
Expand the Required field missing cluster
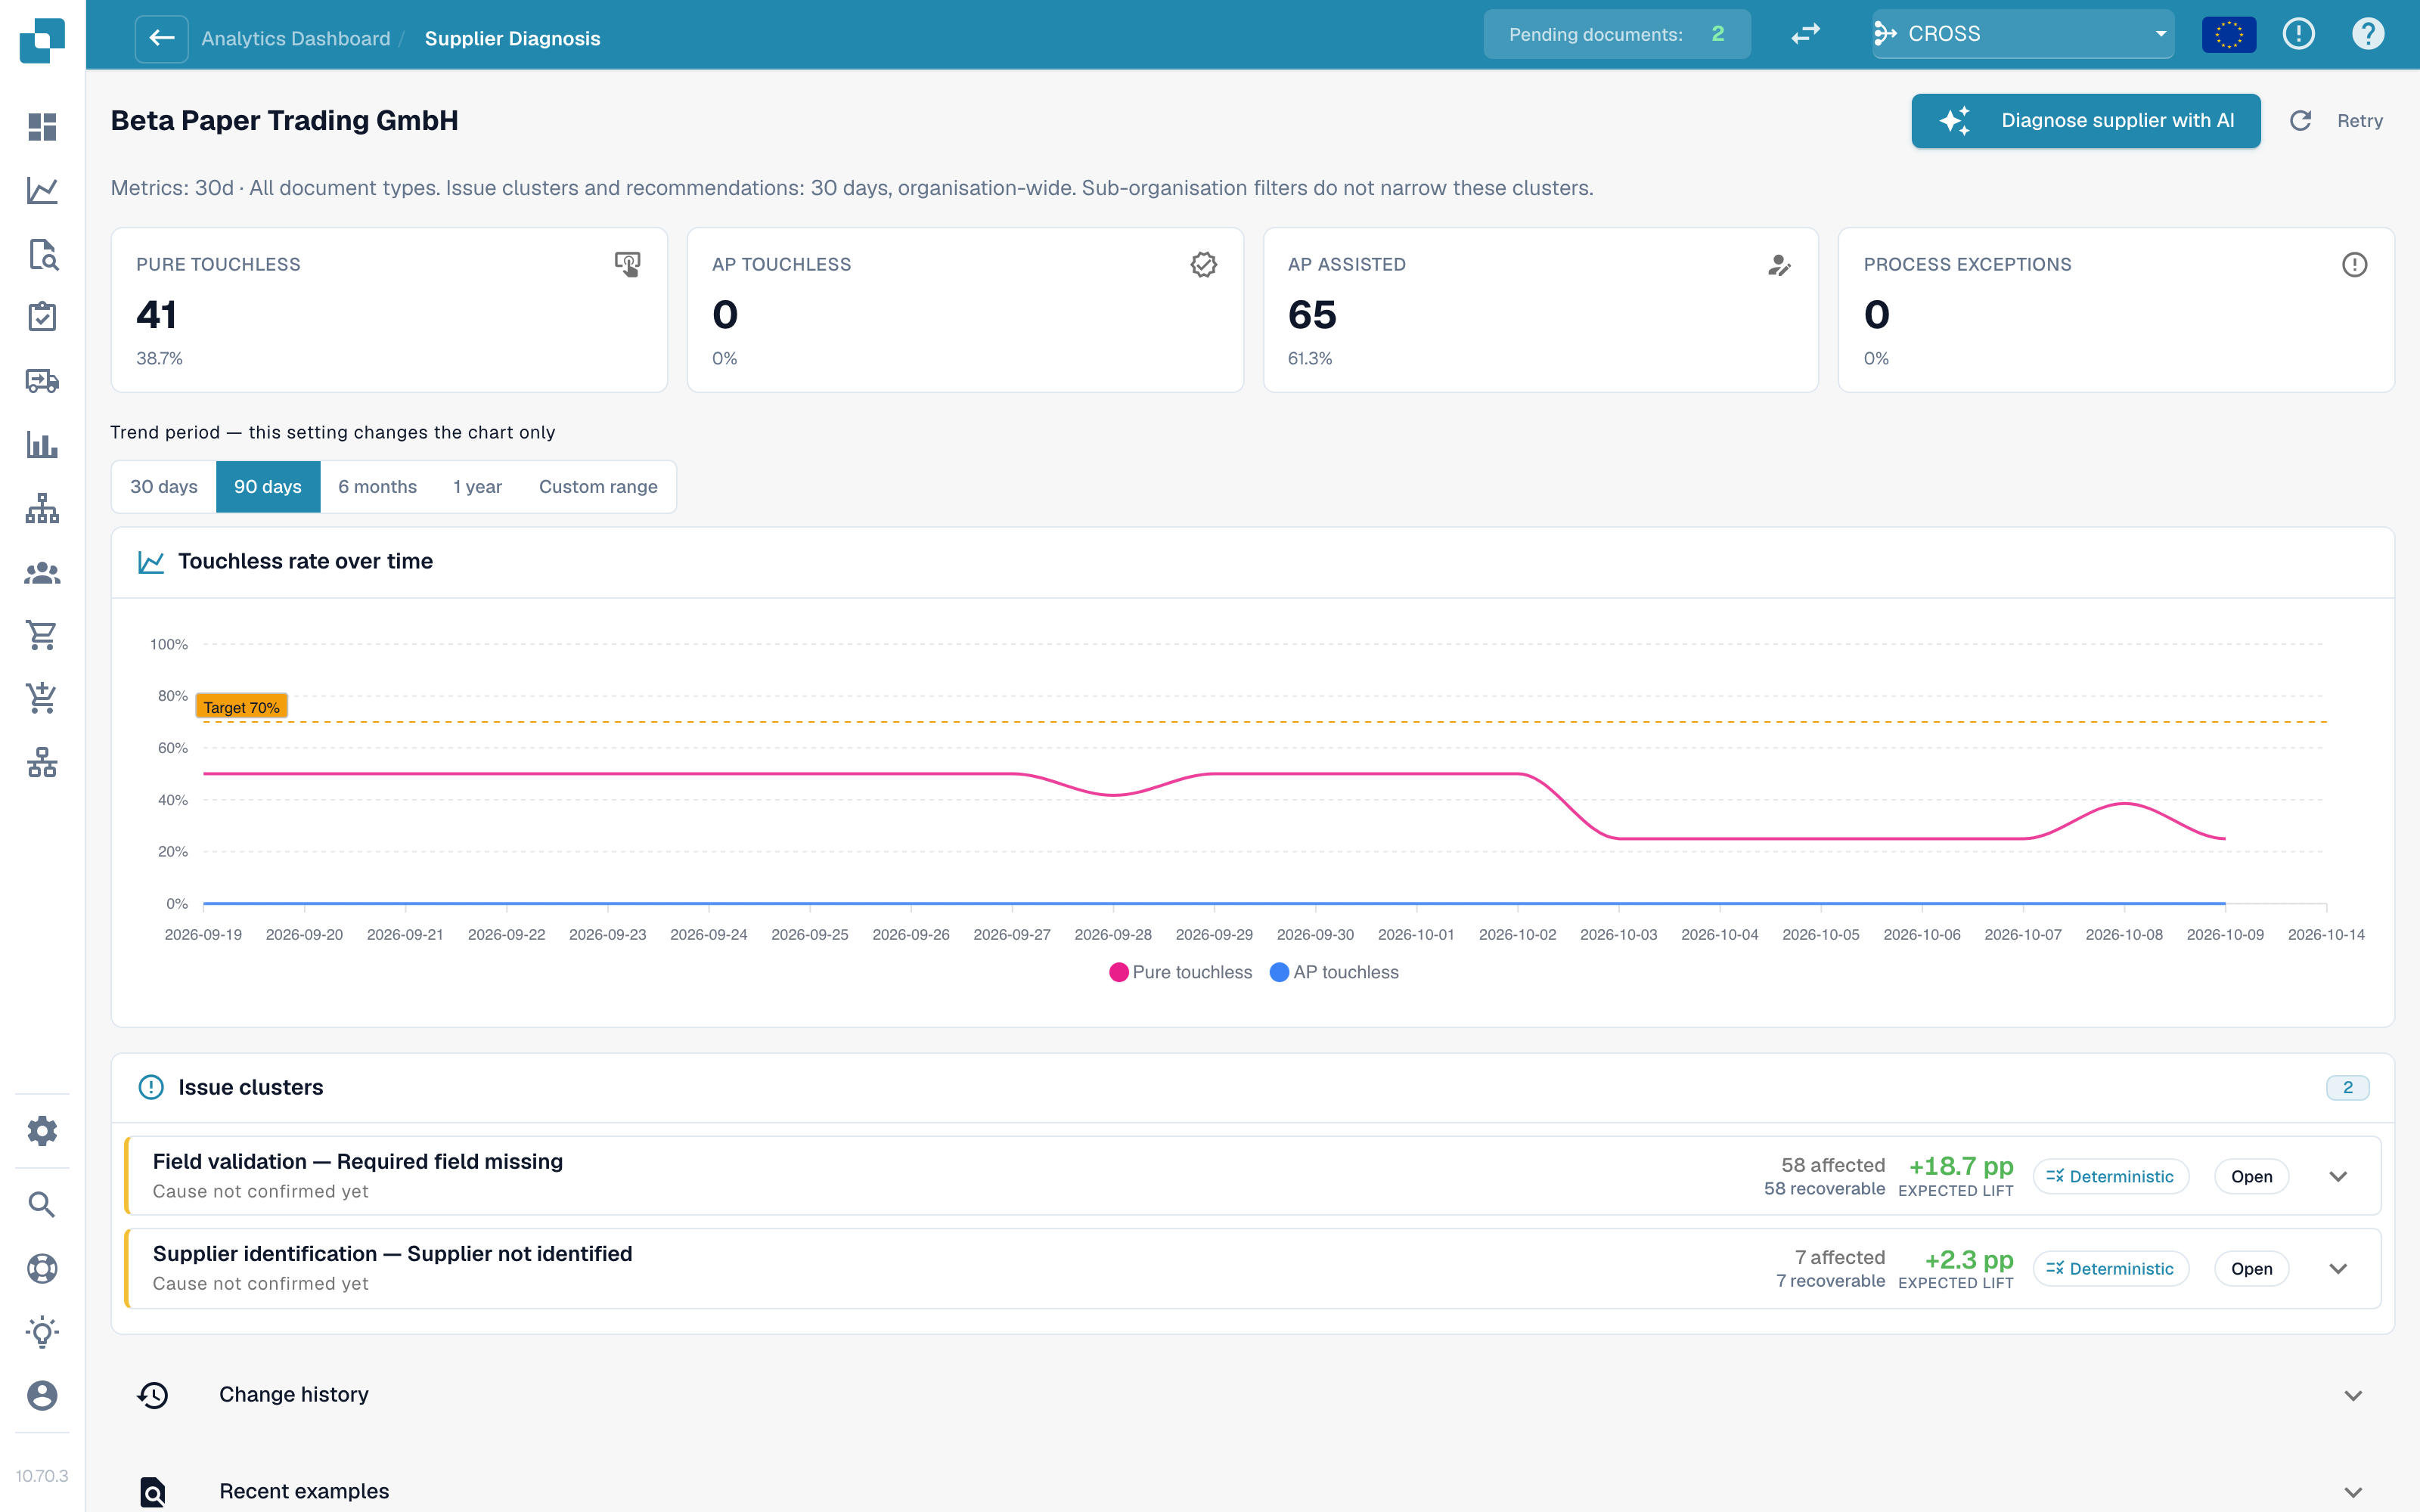[x=2338, y=1176]
